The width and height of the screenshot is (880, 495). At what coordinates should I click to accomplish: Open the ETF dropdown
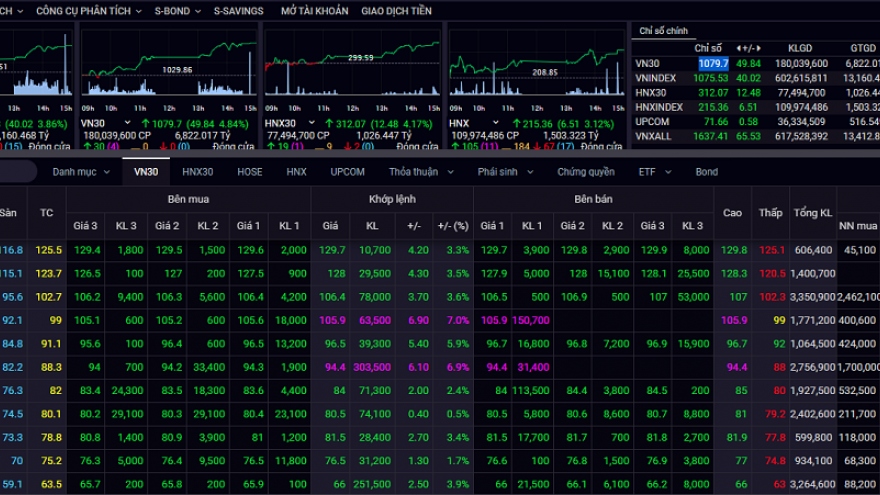click(x=654, y=172)
